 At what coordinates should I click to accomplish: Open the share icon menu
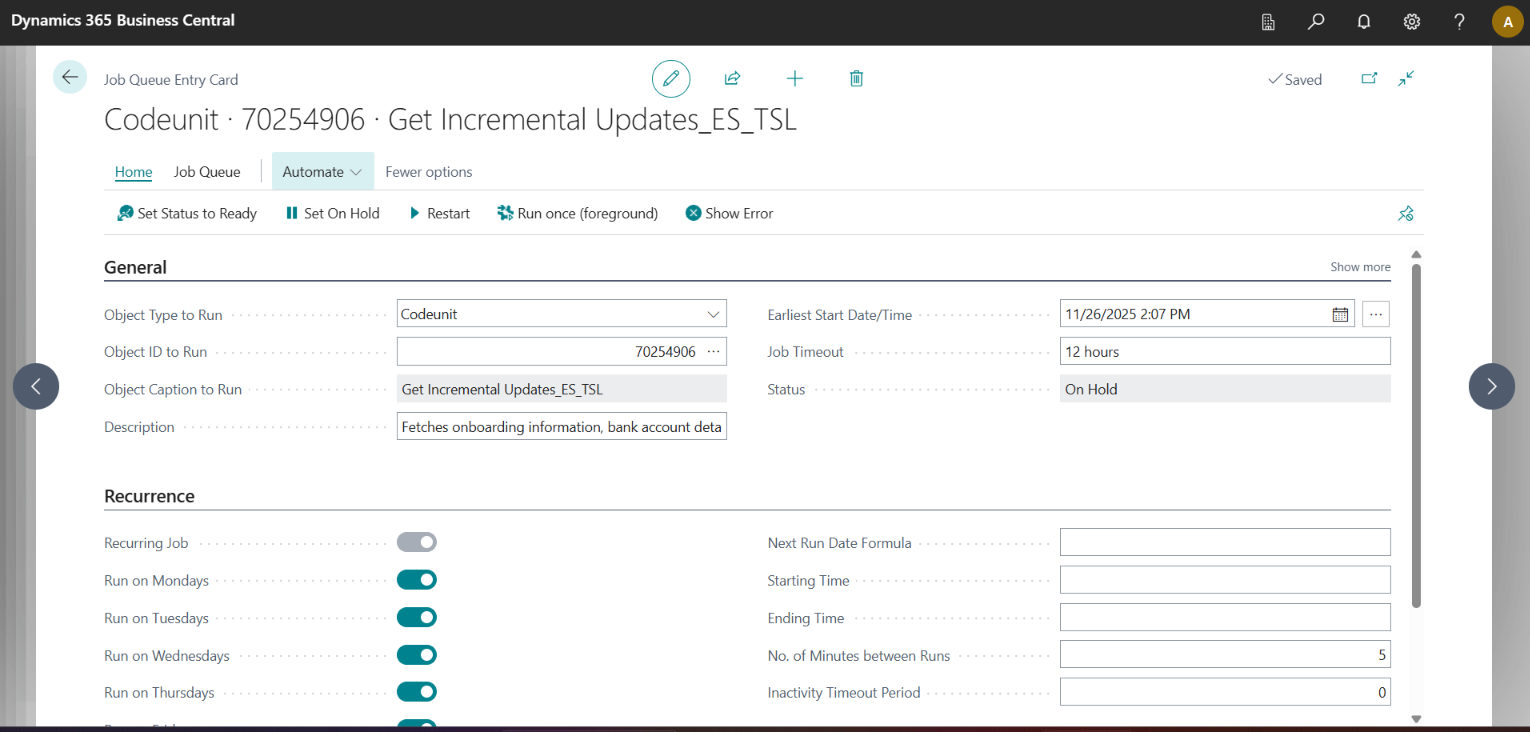click(732, 78)
